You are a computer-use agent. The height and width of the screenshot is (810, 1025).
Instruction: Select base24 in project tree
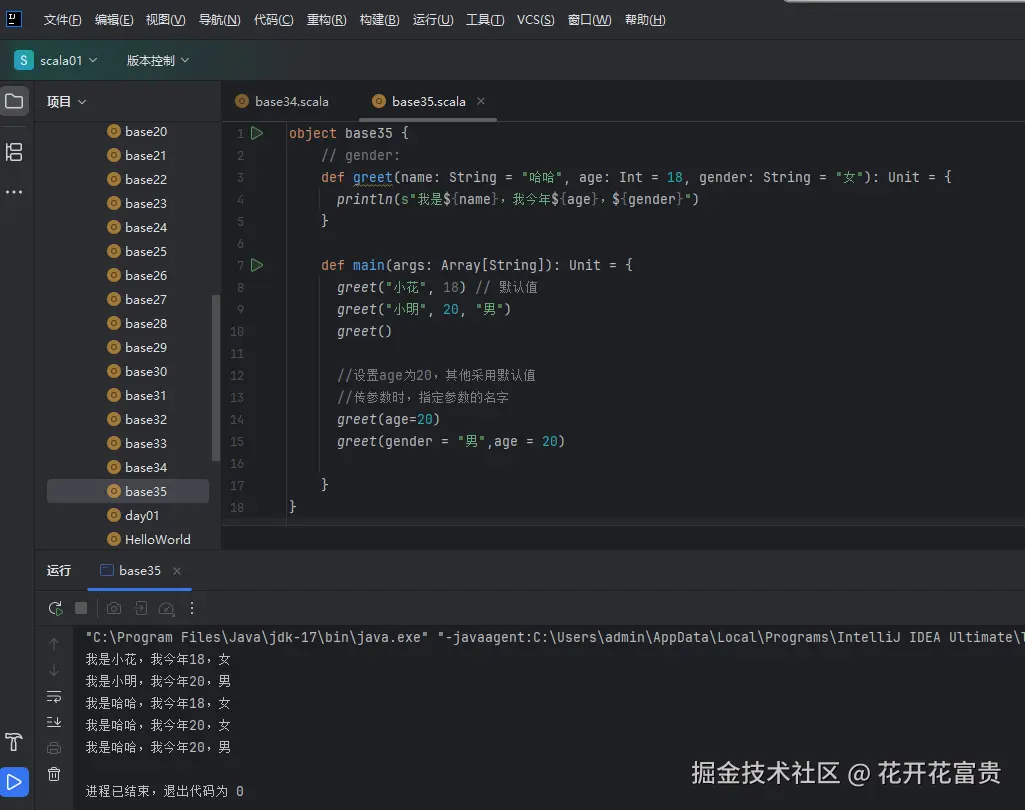[x=146, y=228]
